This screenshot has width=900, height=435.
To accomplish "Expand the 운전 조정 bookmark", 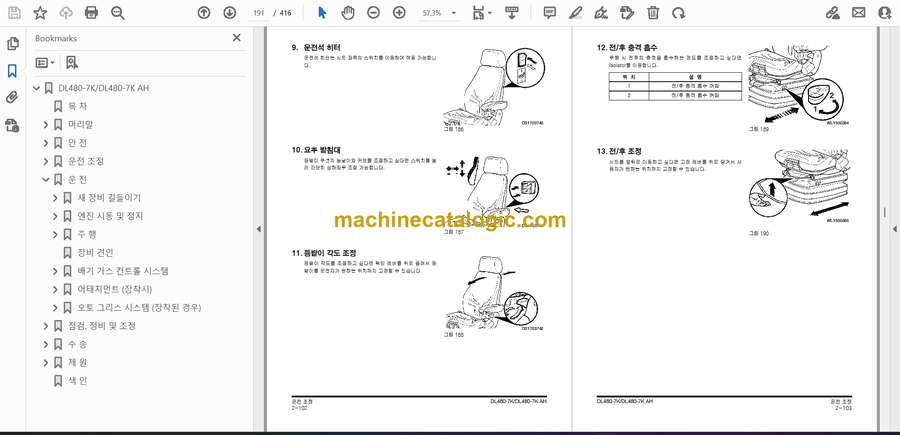I will pos(46,161).
